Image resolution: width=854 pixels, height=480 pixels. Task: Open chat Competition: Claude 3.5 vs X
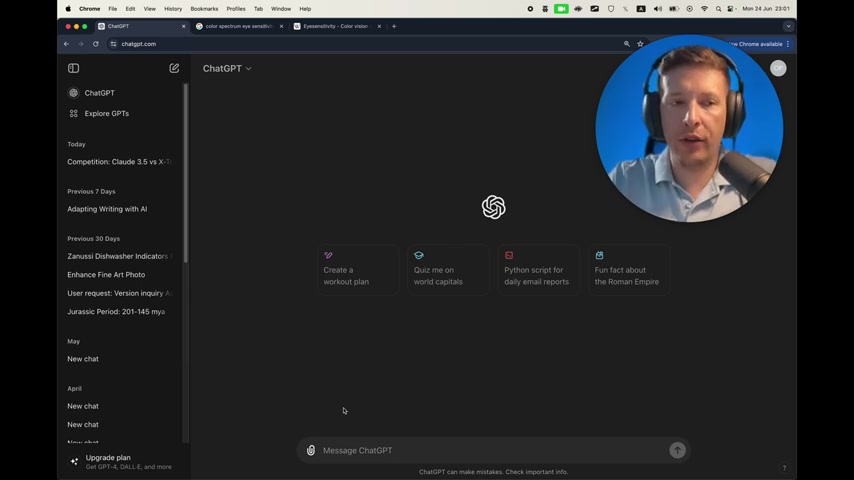coord(119,162)
